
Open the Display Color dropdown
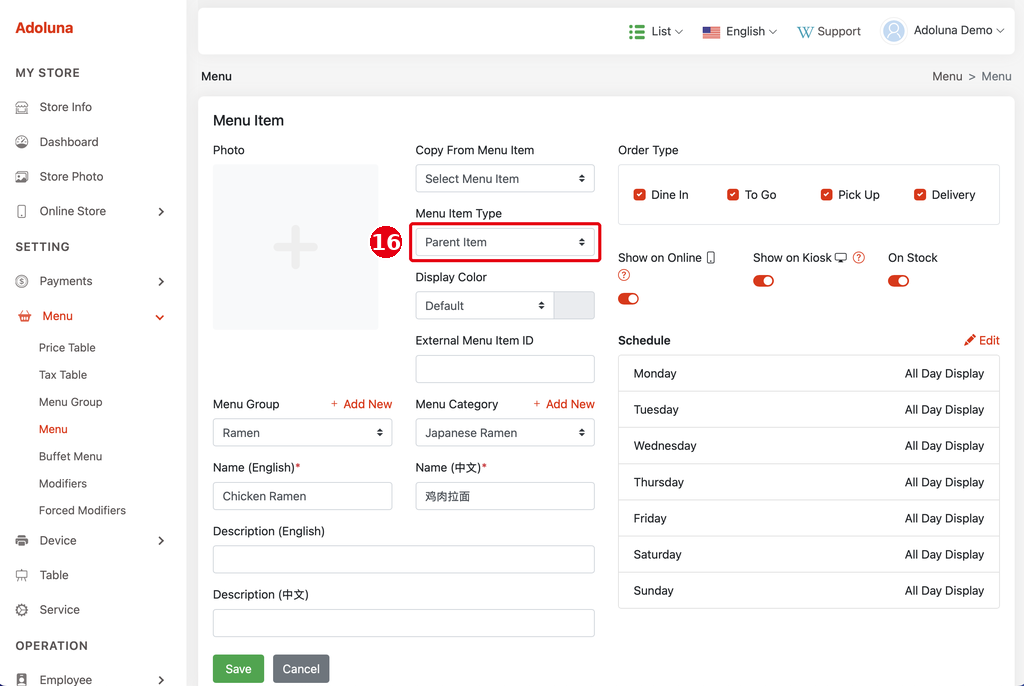coord(485,306)
